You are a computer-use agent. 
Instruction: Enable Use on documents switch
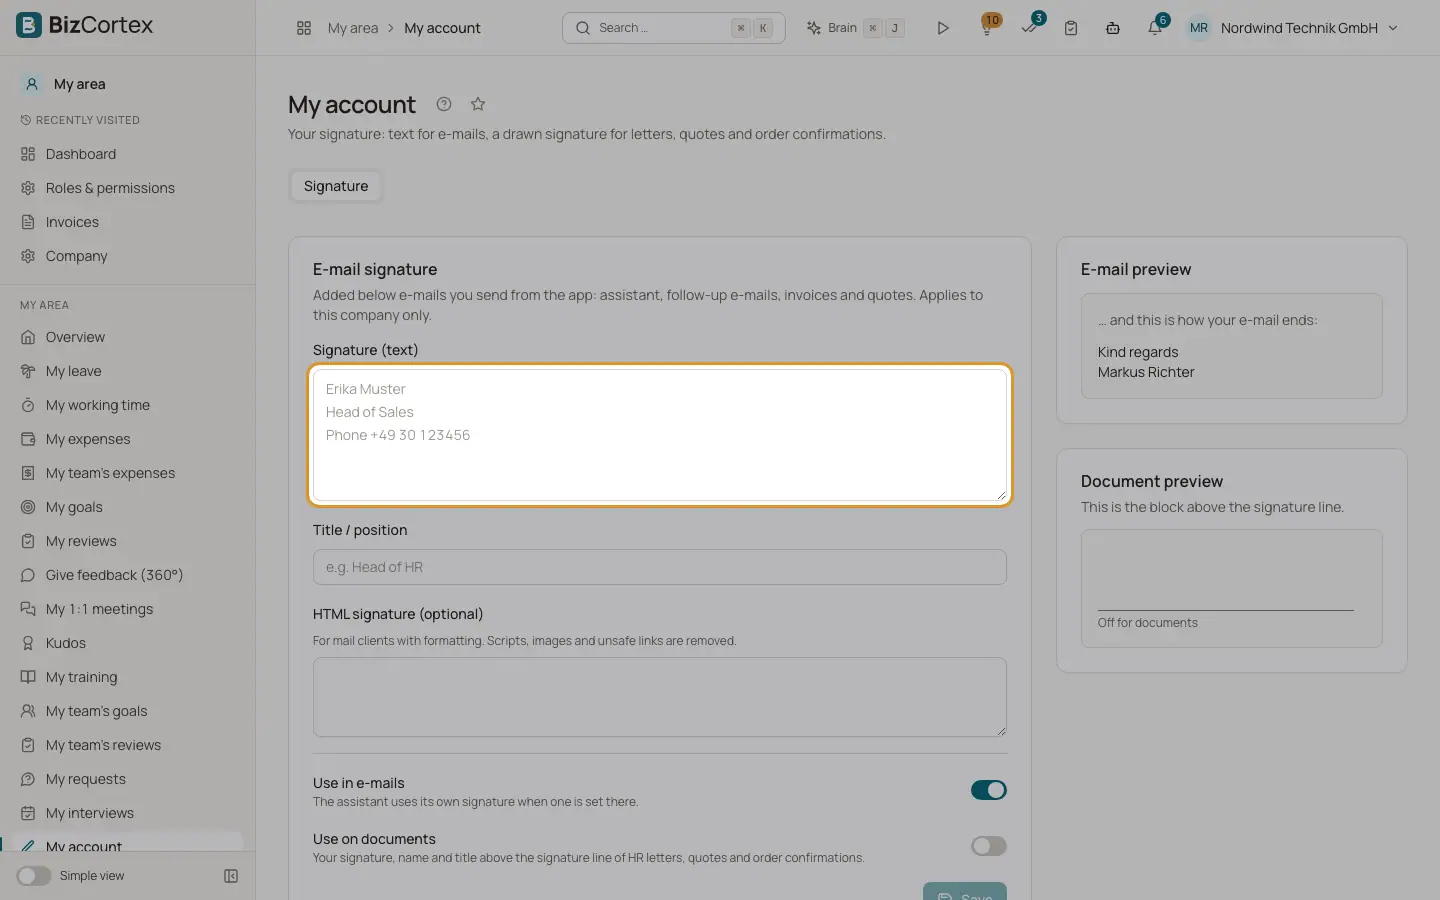pos(988,846)
